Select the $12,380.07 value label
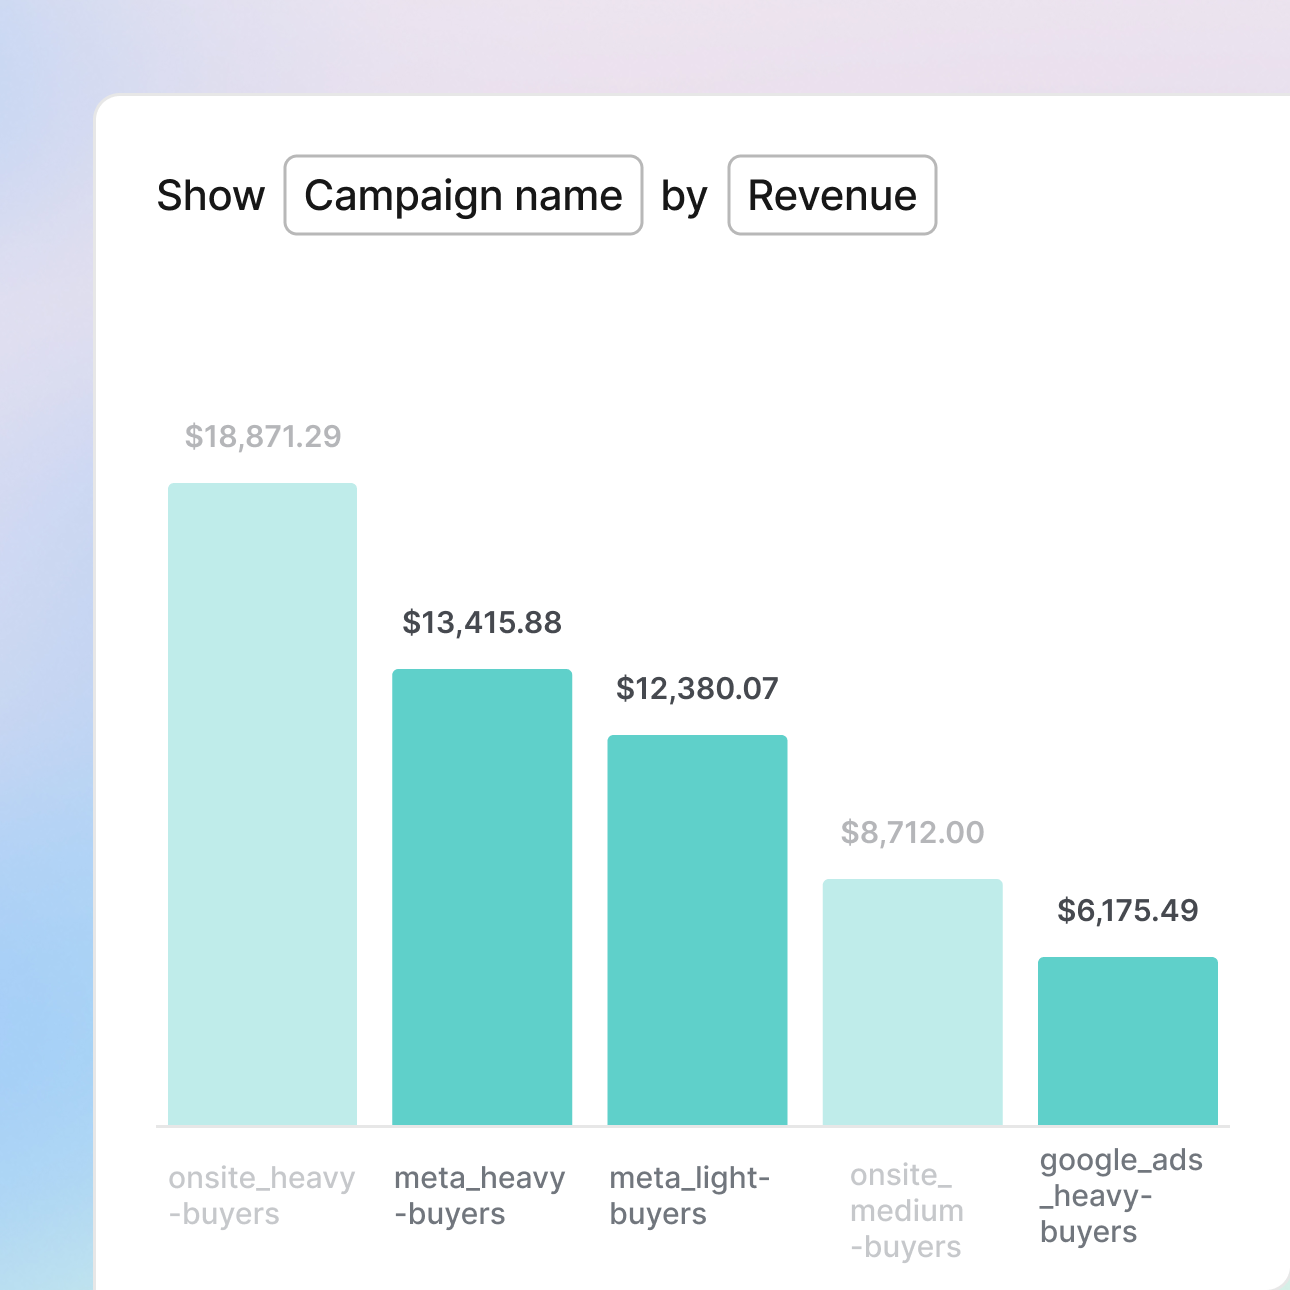The width and height of the screenshot is (1290, 1290). 697,689
